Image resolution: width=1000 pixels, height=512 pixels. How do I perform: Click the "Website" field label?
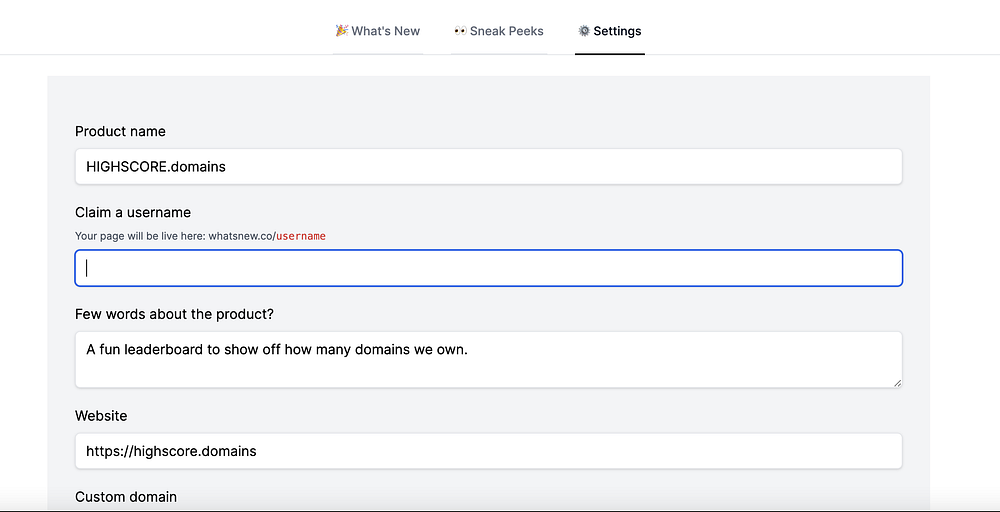(101, 415)
